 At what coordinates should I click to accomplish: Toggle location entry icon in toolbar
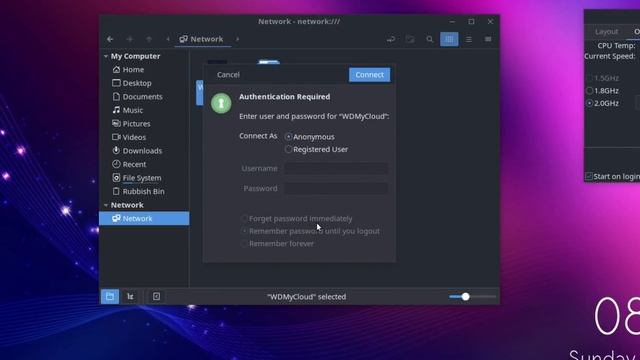coord(391,39)
